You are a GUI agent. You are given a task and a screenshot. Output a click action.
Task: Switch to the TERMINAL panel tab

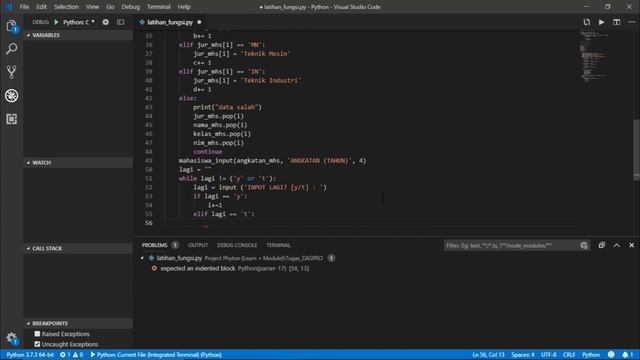[x=278, y=245]
